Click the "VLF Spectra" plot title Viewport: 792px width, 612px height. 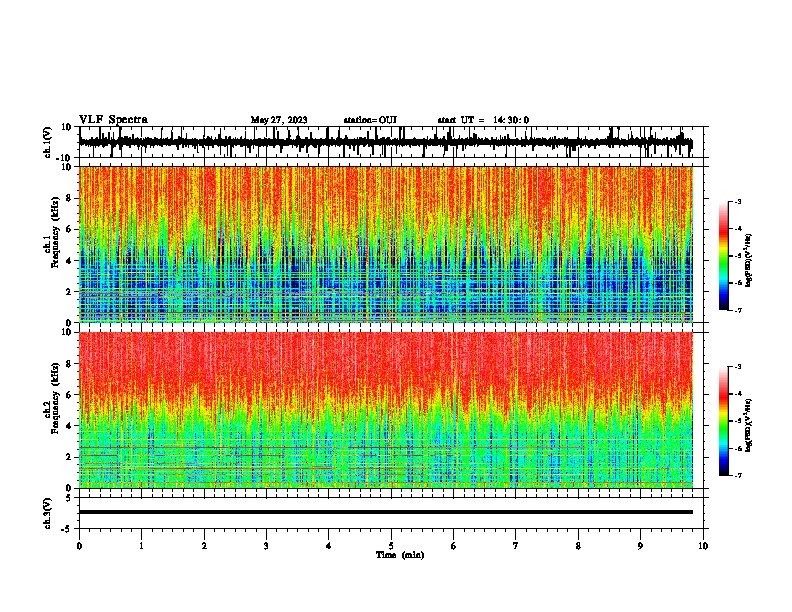[113, 120]
